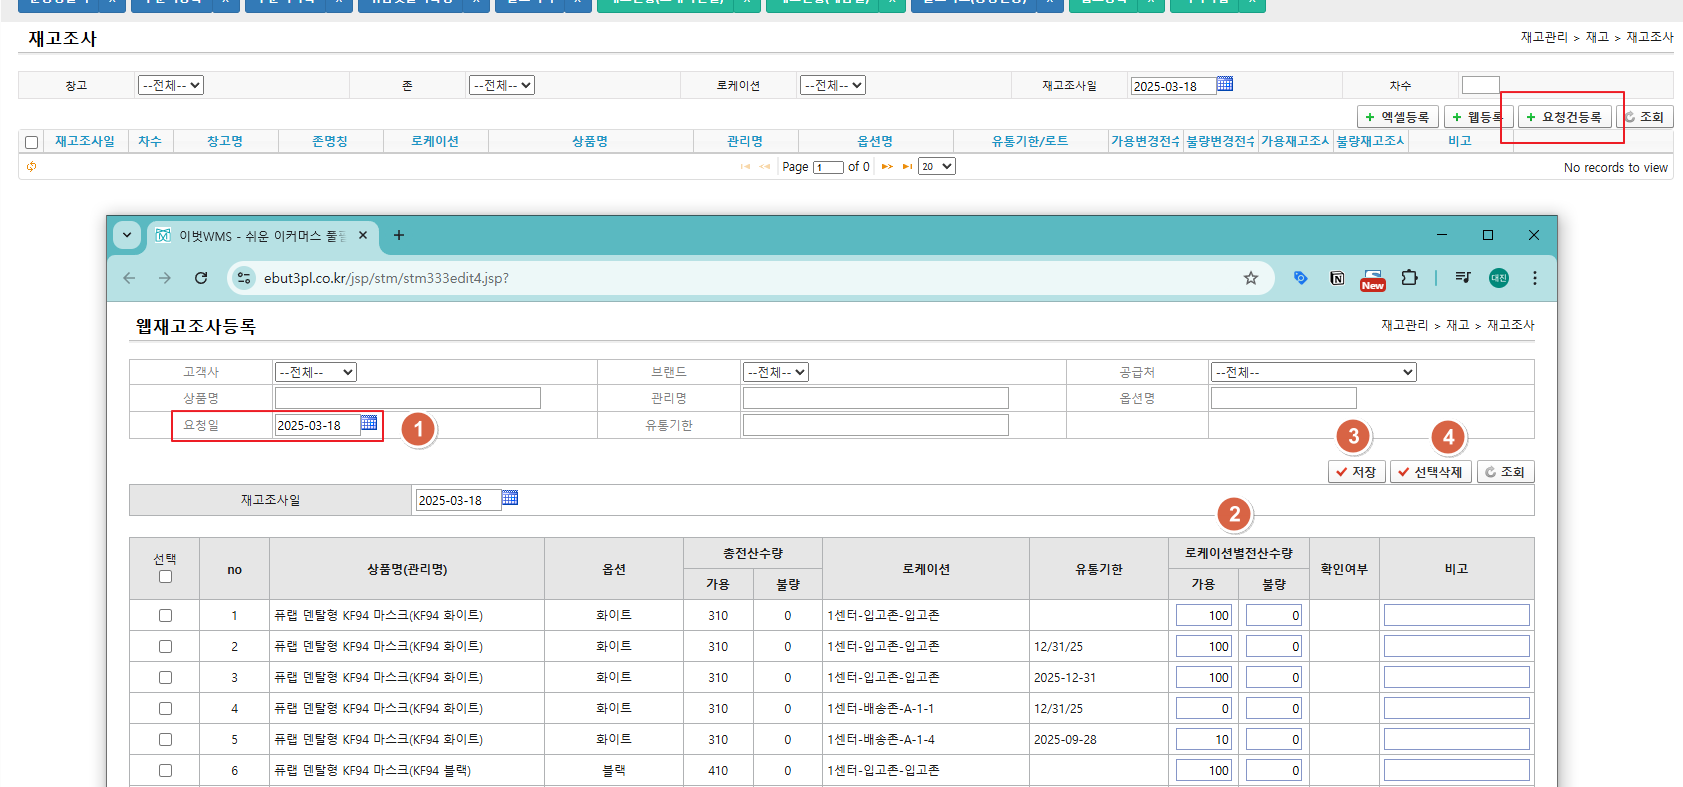
Task: Open a new browser tab with plus
Action: click(x=399, y=235)
